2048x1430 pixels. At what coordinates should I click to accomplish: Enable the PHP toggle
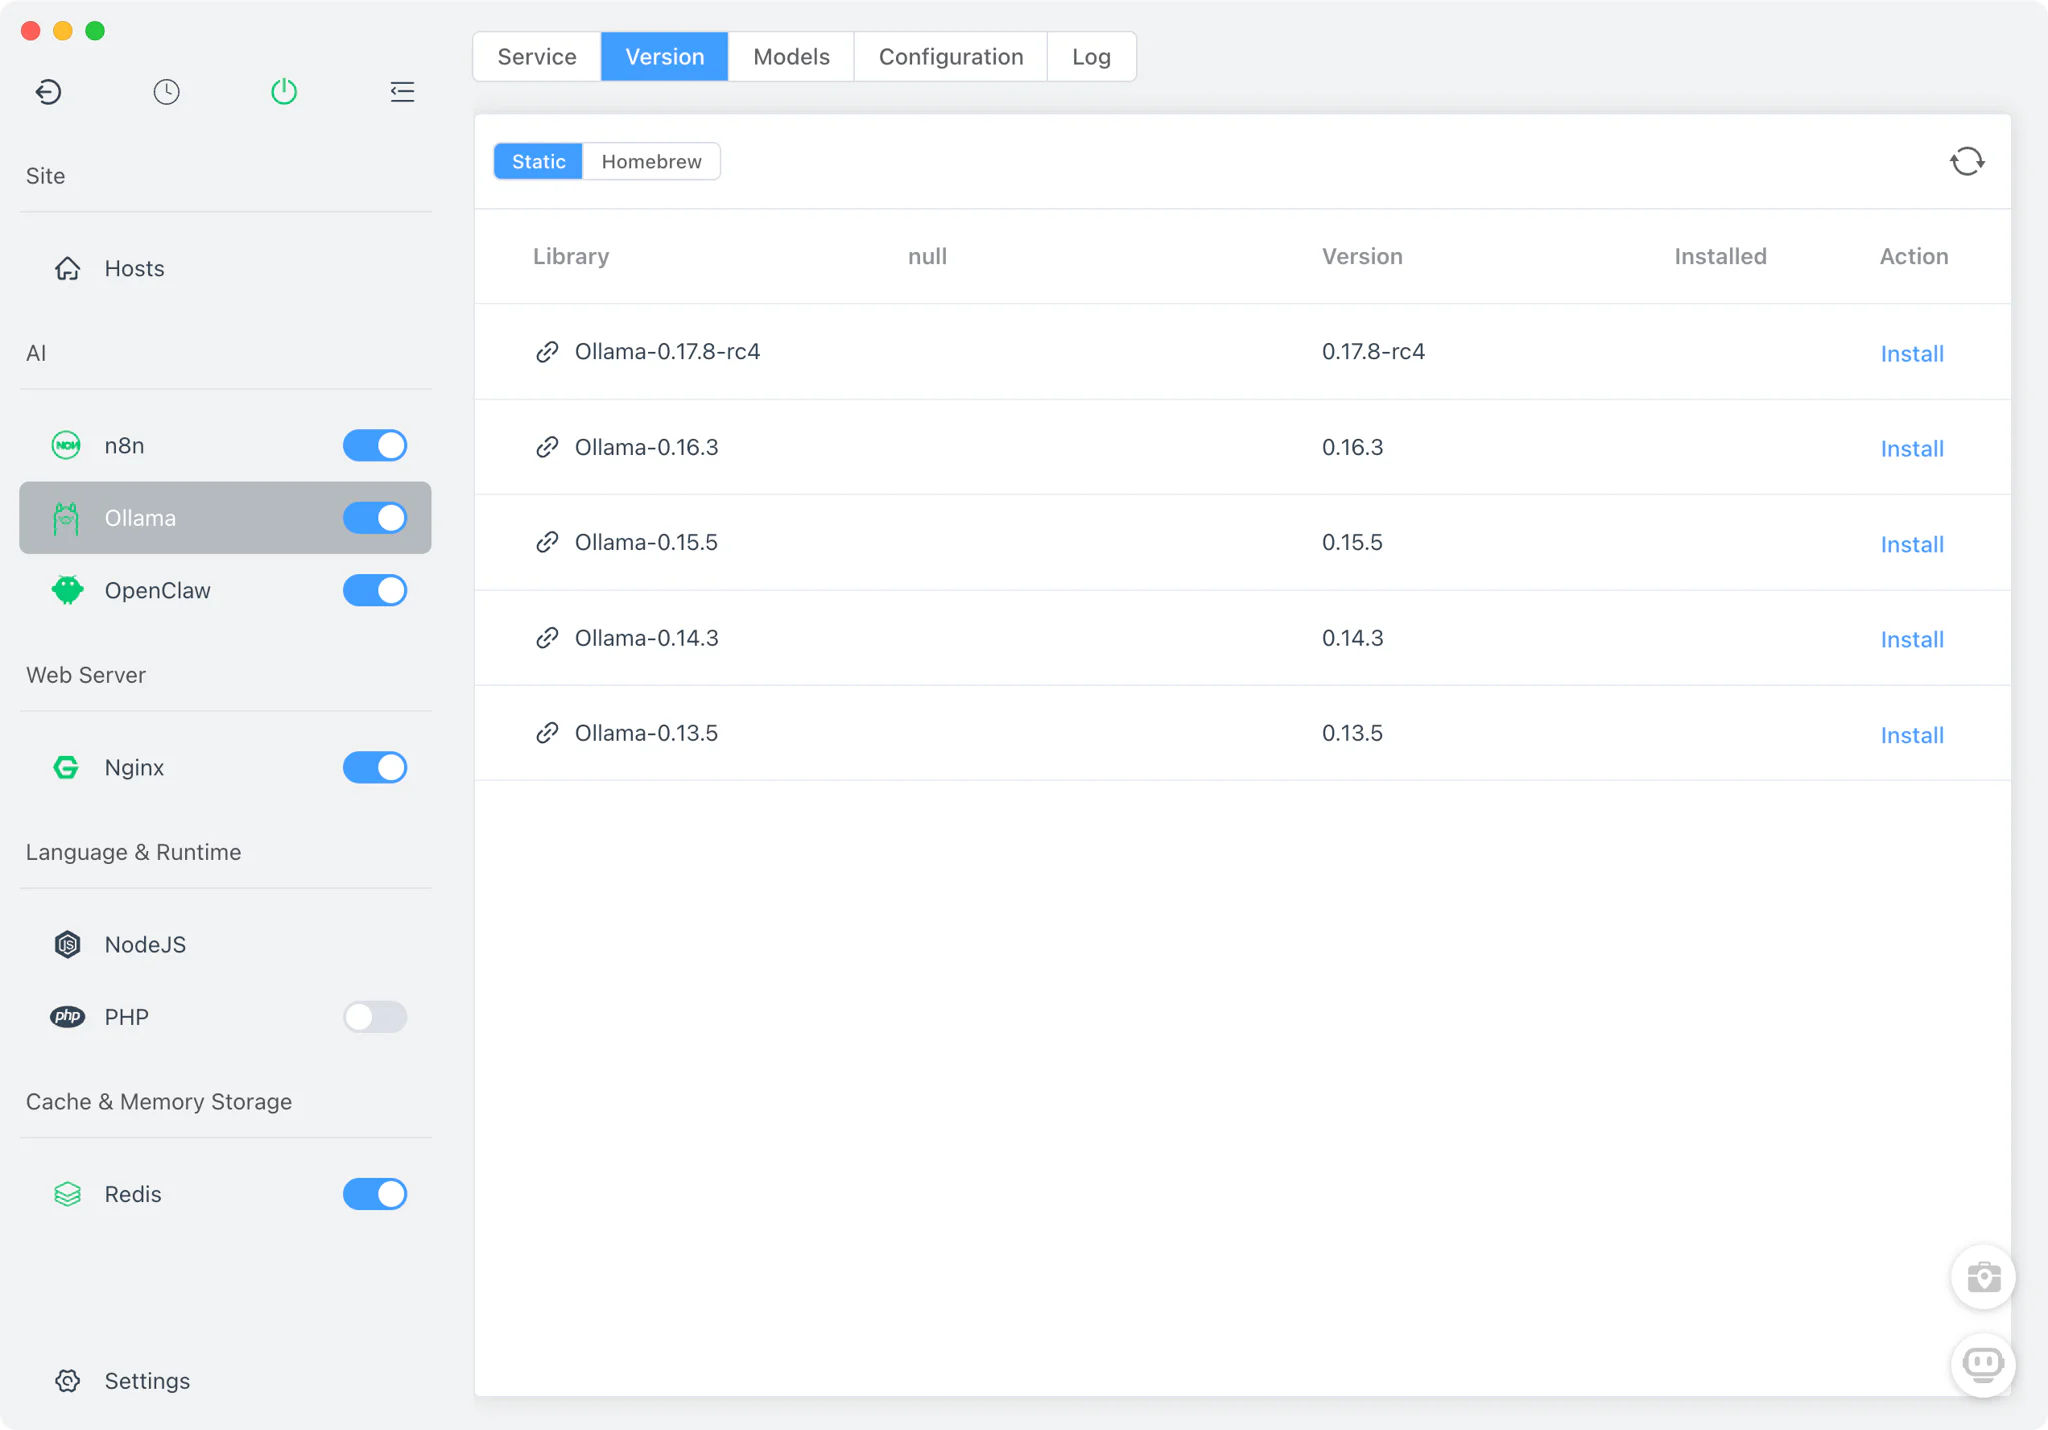point(375,1017)
